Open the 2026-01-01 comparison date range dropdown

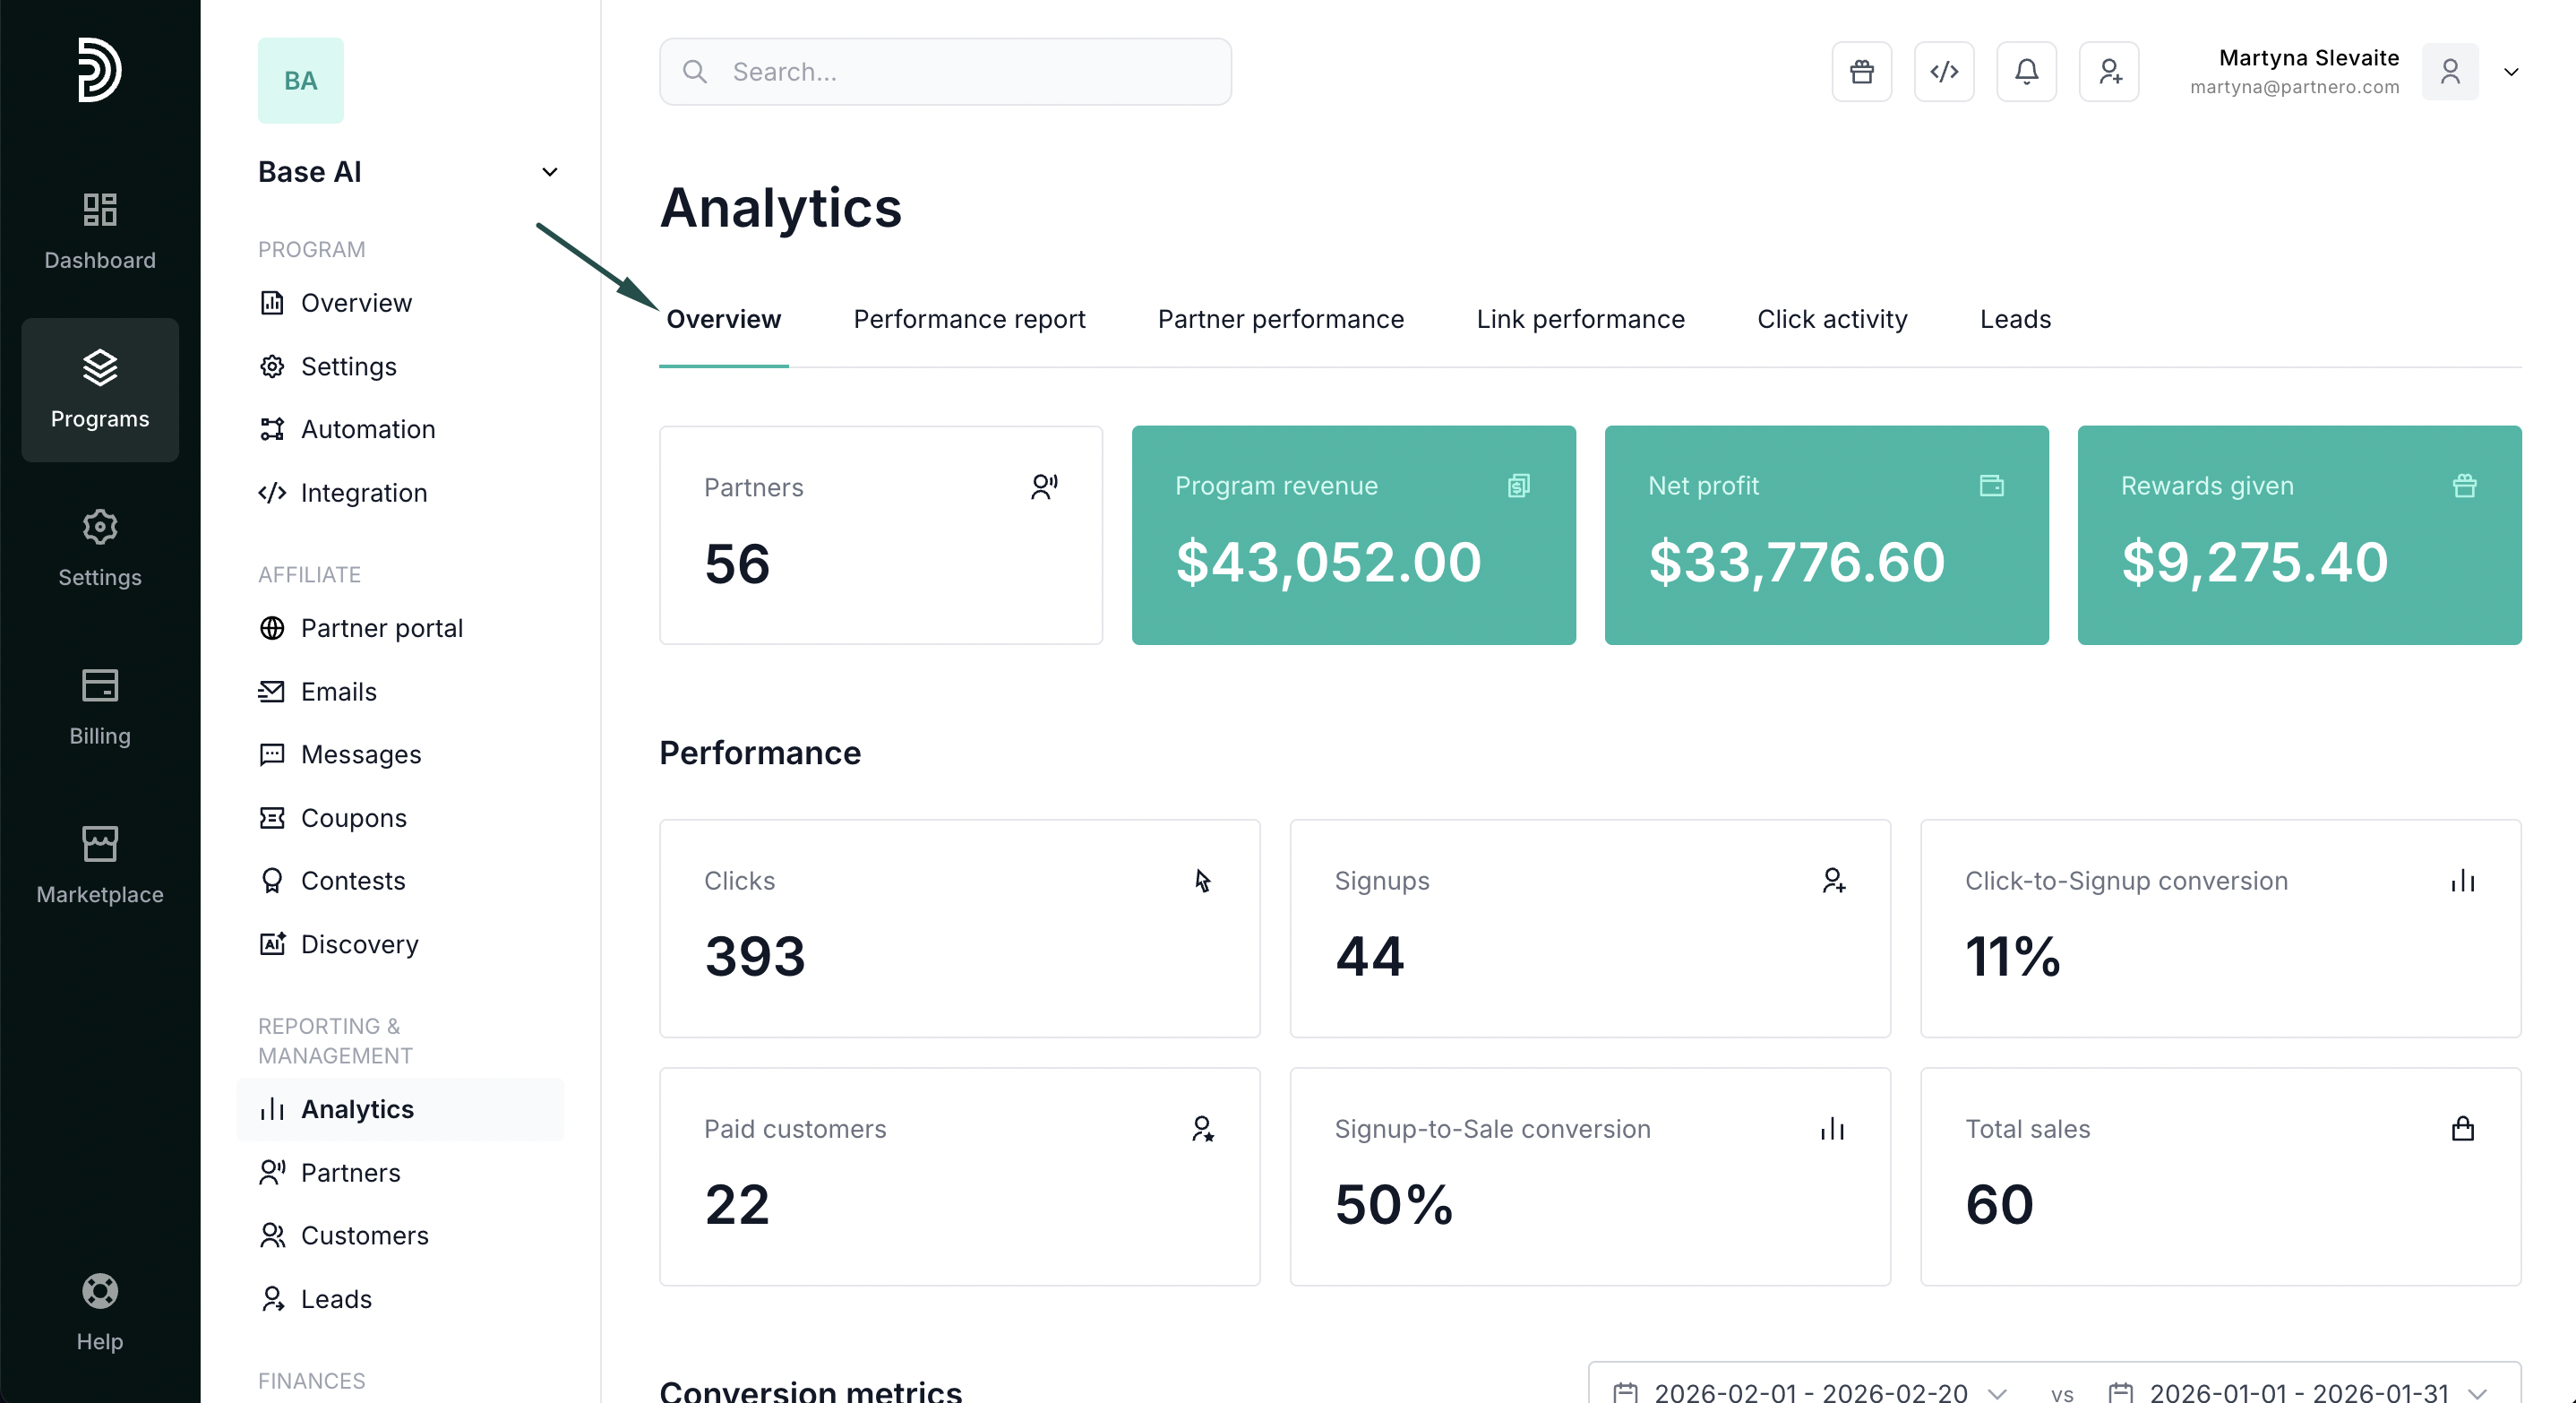pyautogui.click(x=2297, y=1391)
